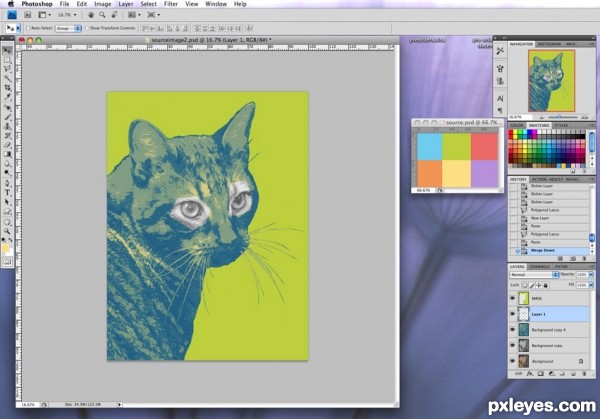Open the blend mode Normal dropdown
Screen dimensions: 600x419
[535, 275]
